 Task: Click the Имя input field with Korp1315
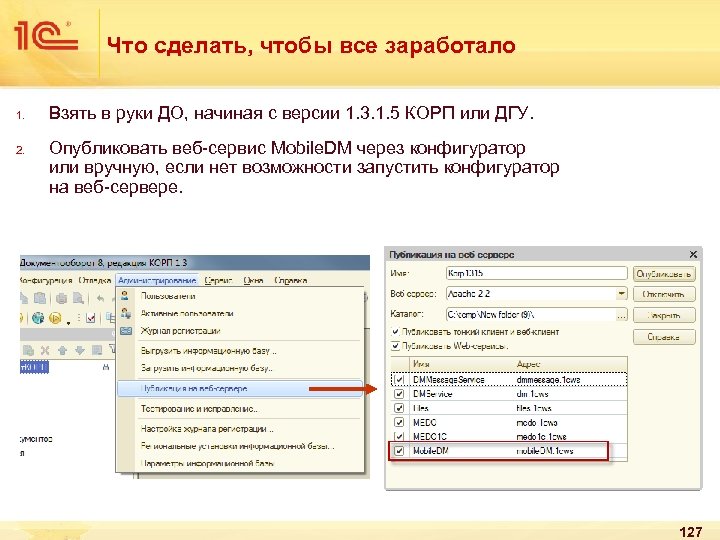(x=536, y=273)
